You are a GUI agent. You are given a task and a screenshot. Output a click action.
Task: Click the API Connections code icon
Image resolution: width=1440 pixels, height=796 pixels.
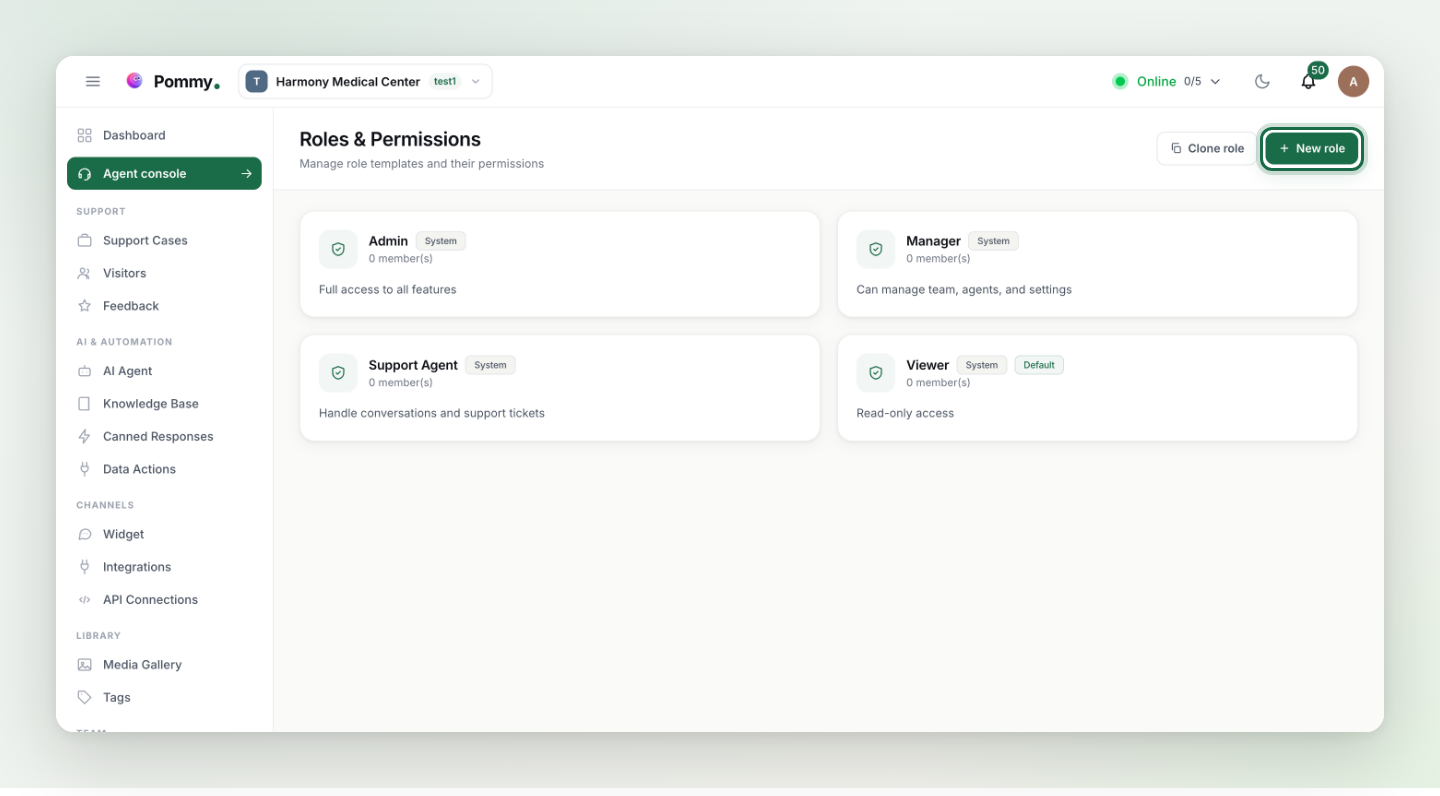(x=85, y=600)
